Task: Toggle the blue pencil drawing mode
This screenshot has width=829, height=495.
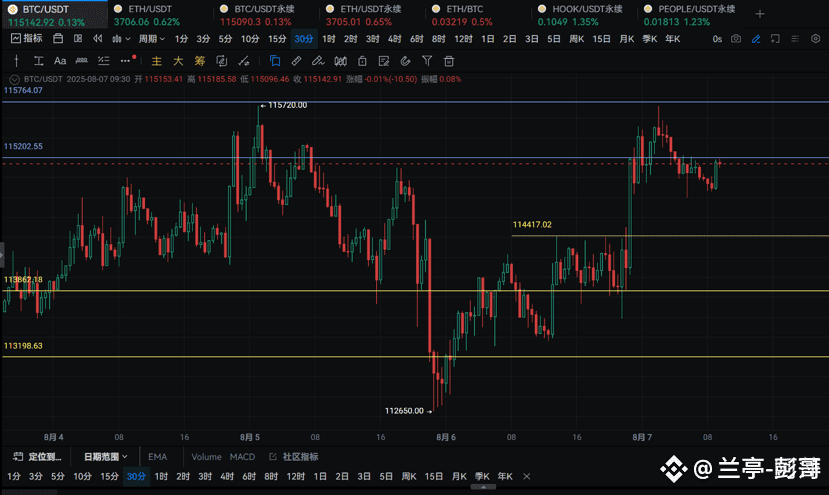Action: [x=756, y=39]
